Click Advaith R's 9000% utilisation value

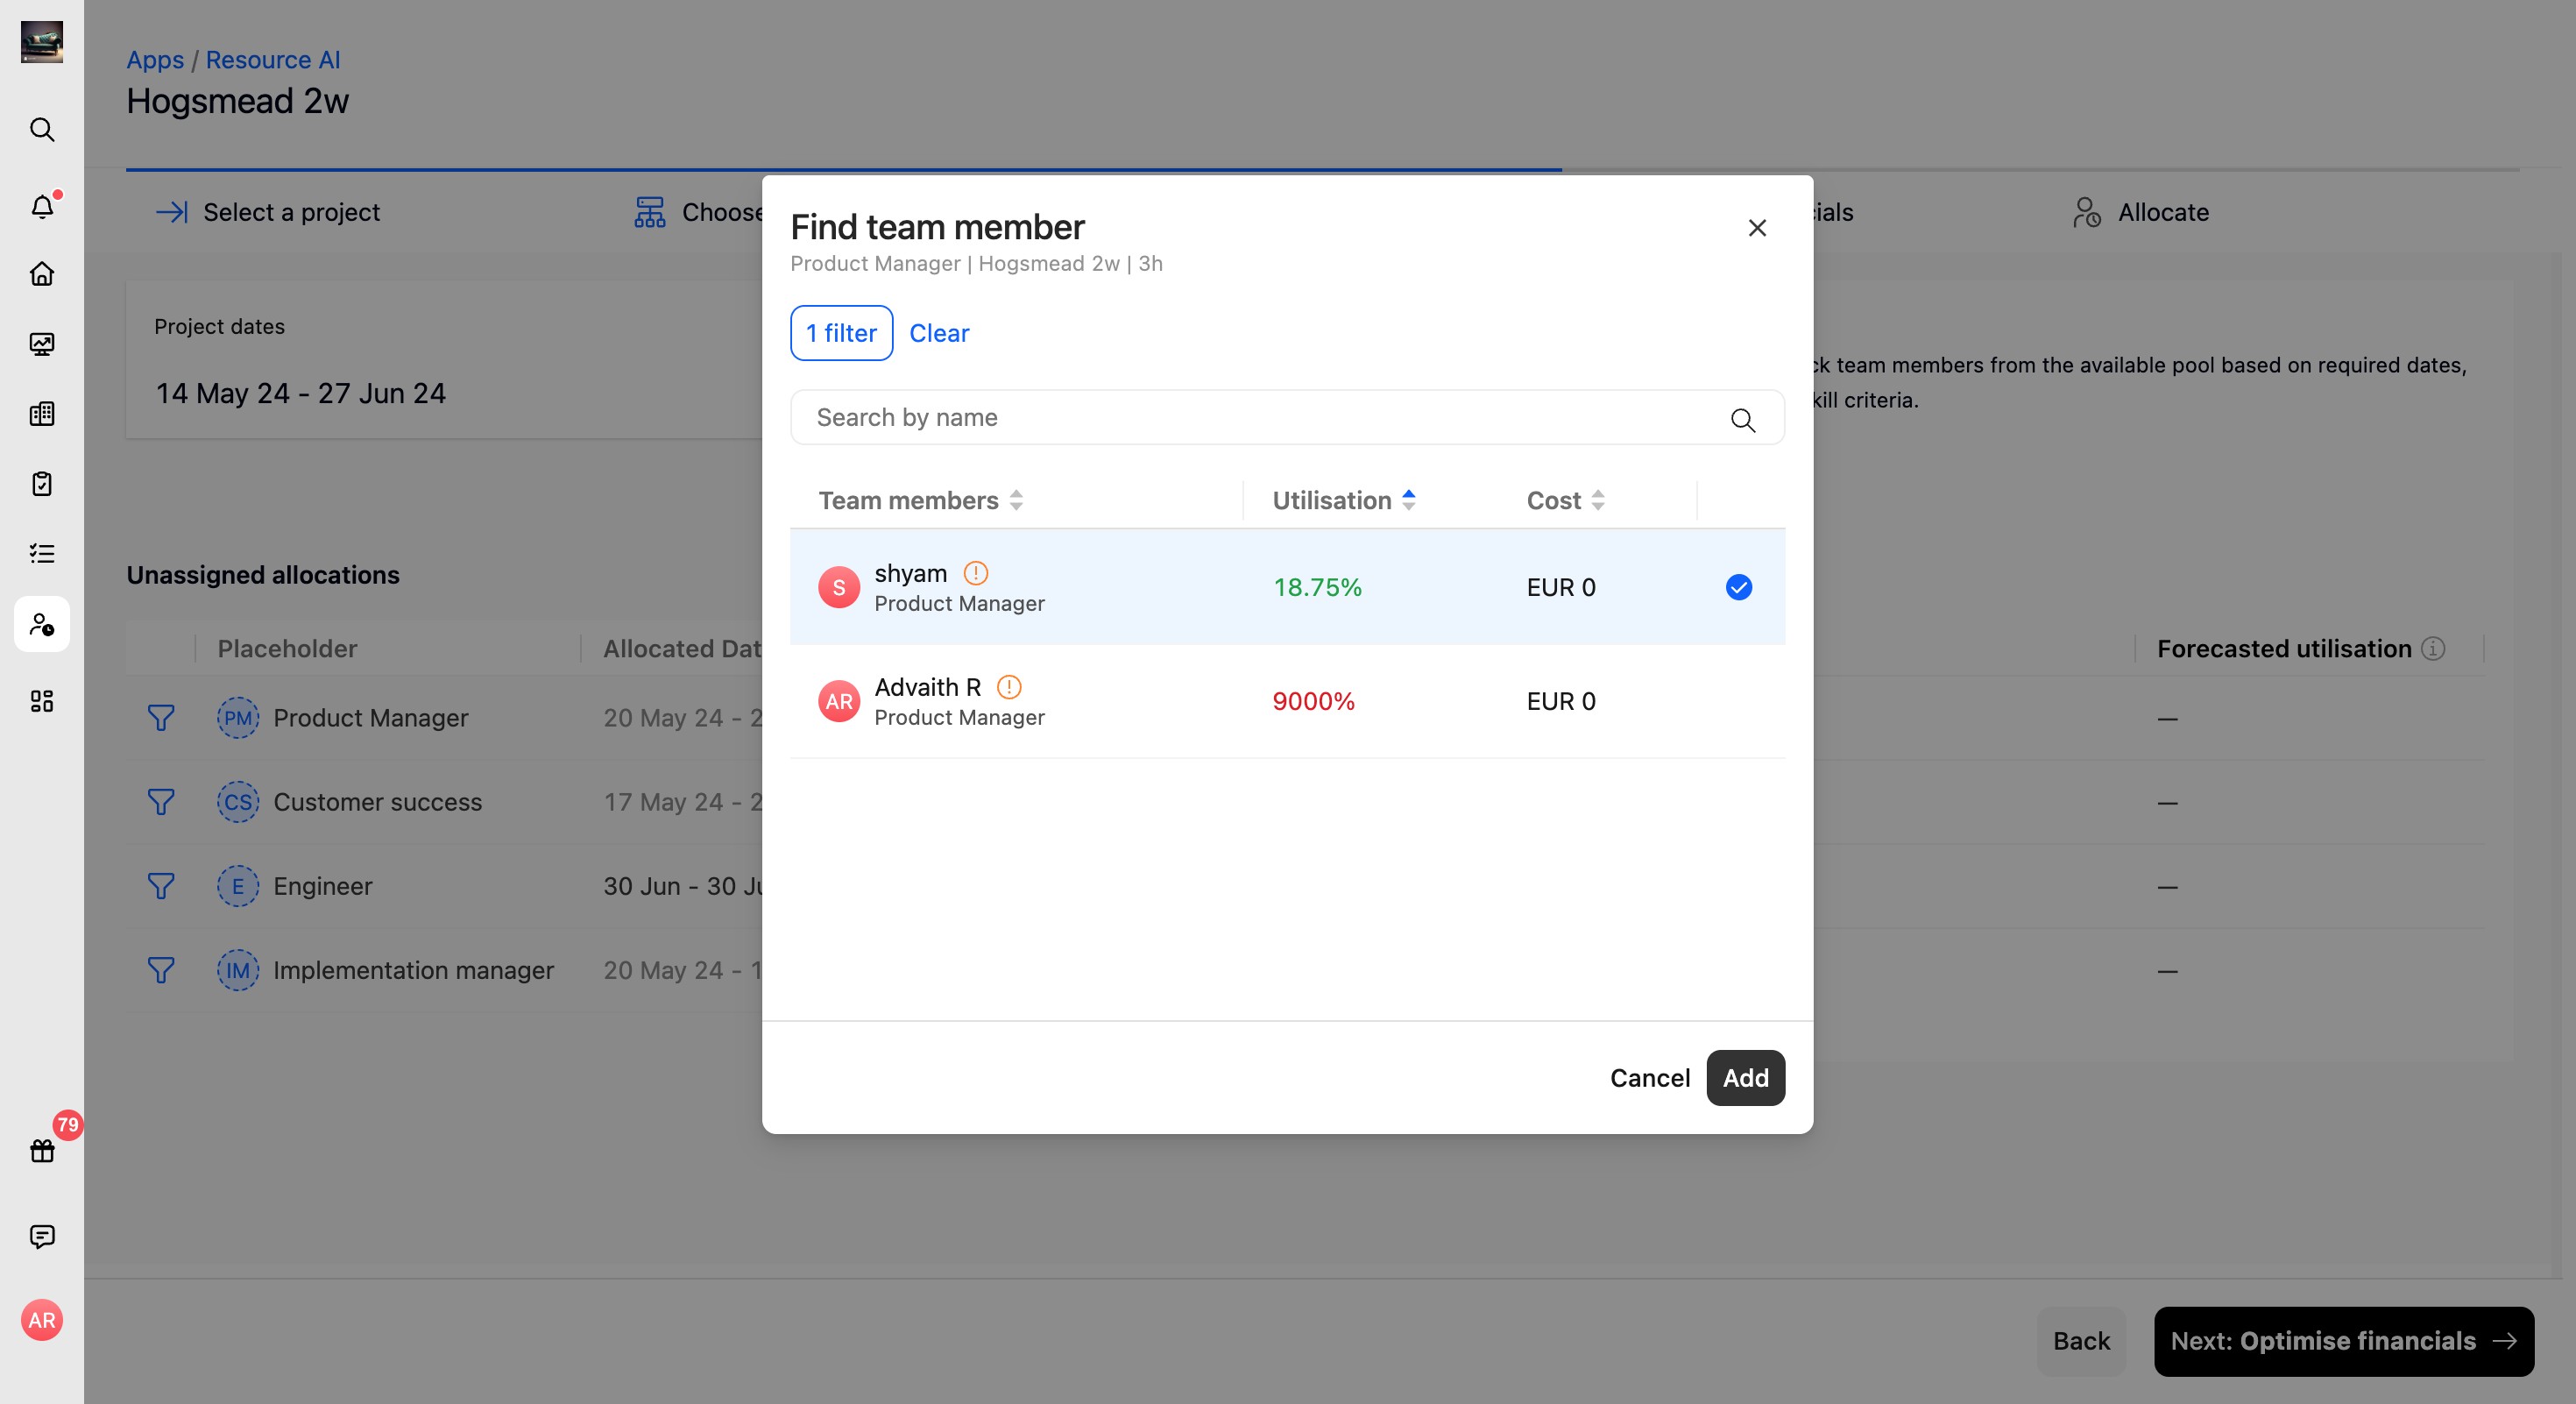(x=1313, y=701)
